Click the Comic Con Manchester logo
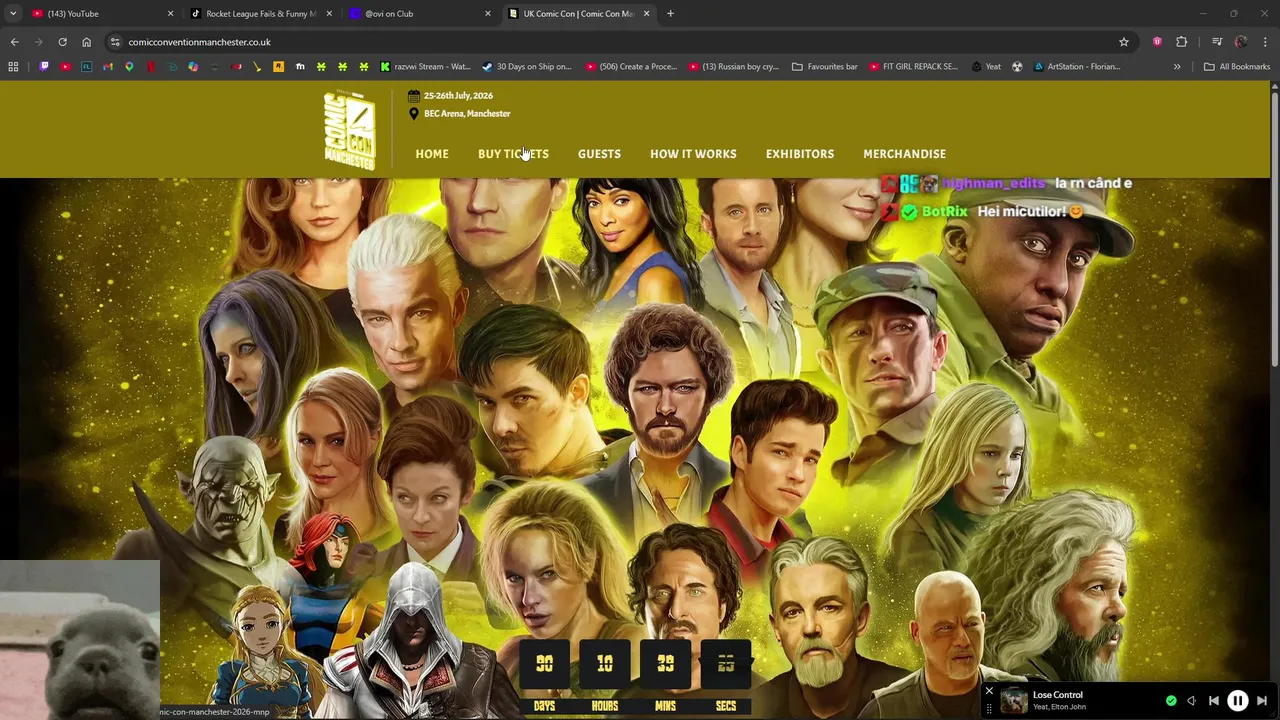 tap(350, 130)
